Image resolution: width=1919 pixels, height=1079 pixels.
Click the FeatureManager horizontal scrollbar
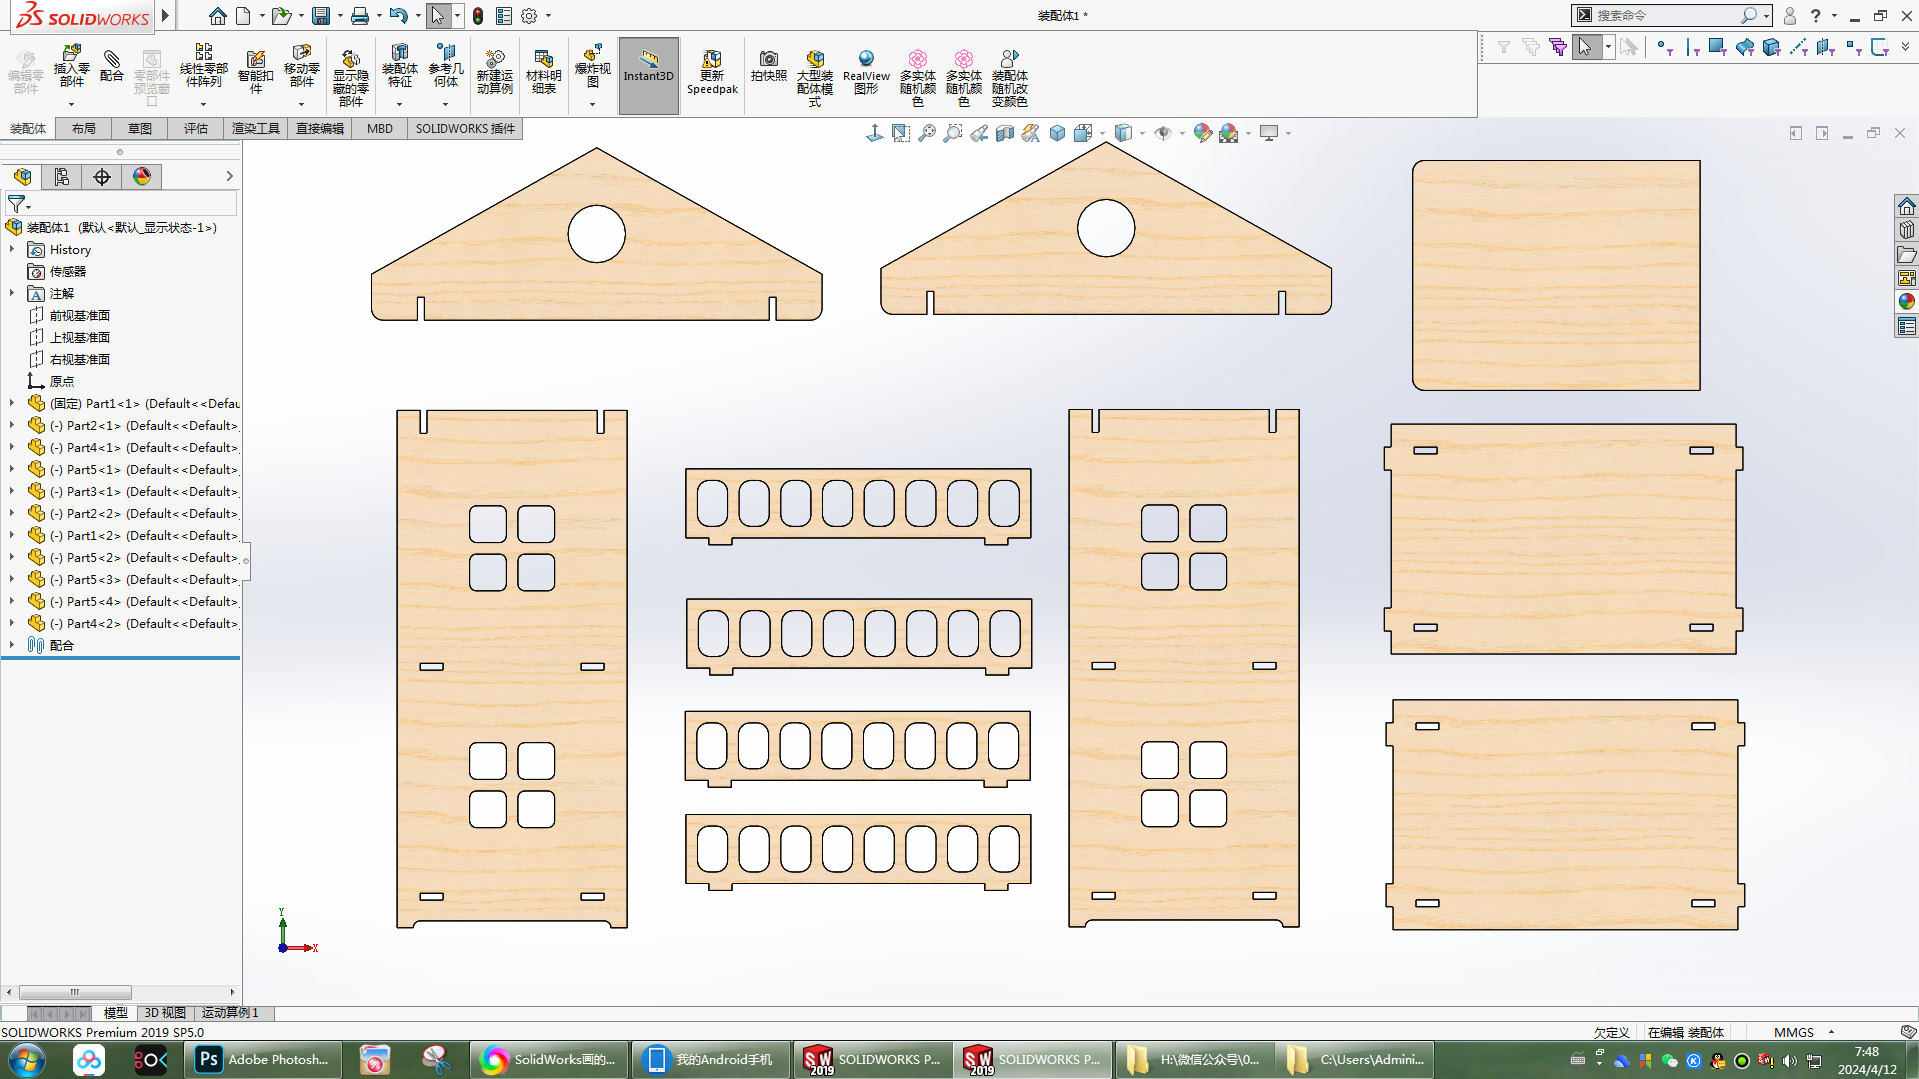click(75, 992)
